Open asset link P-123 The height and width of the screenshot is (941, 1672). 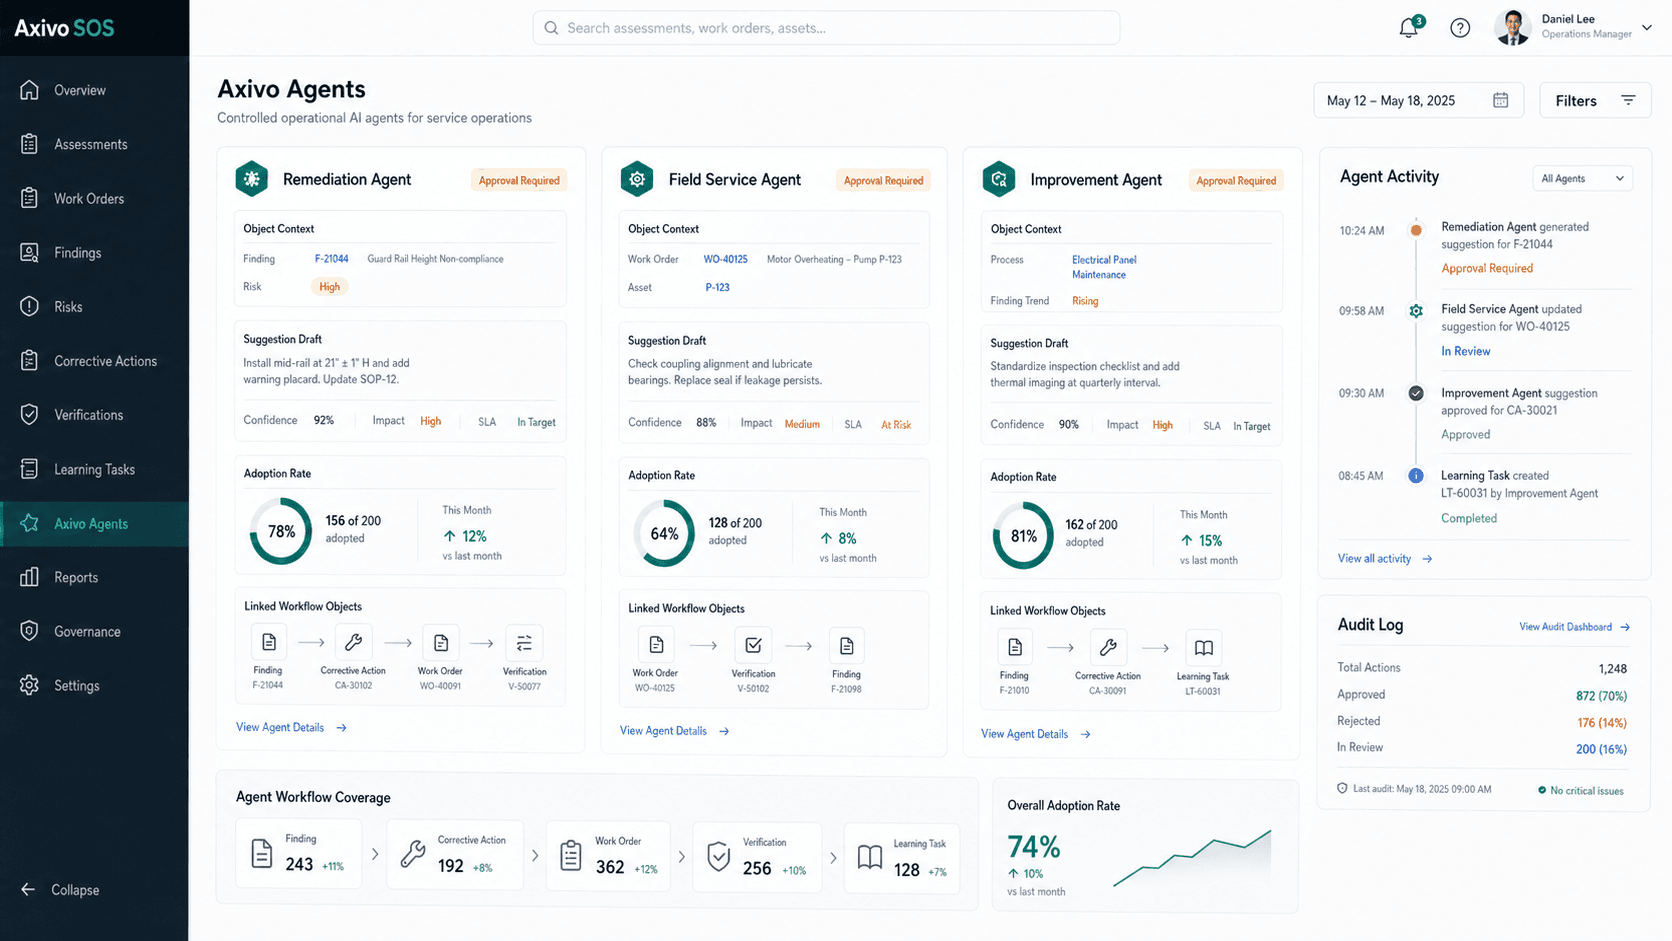point(717,287)
